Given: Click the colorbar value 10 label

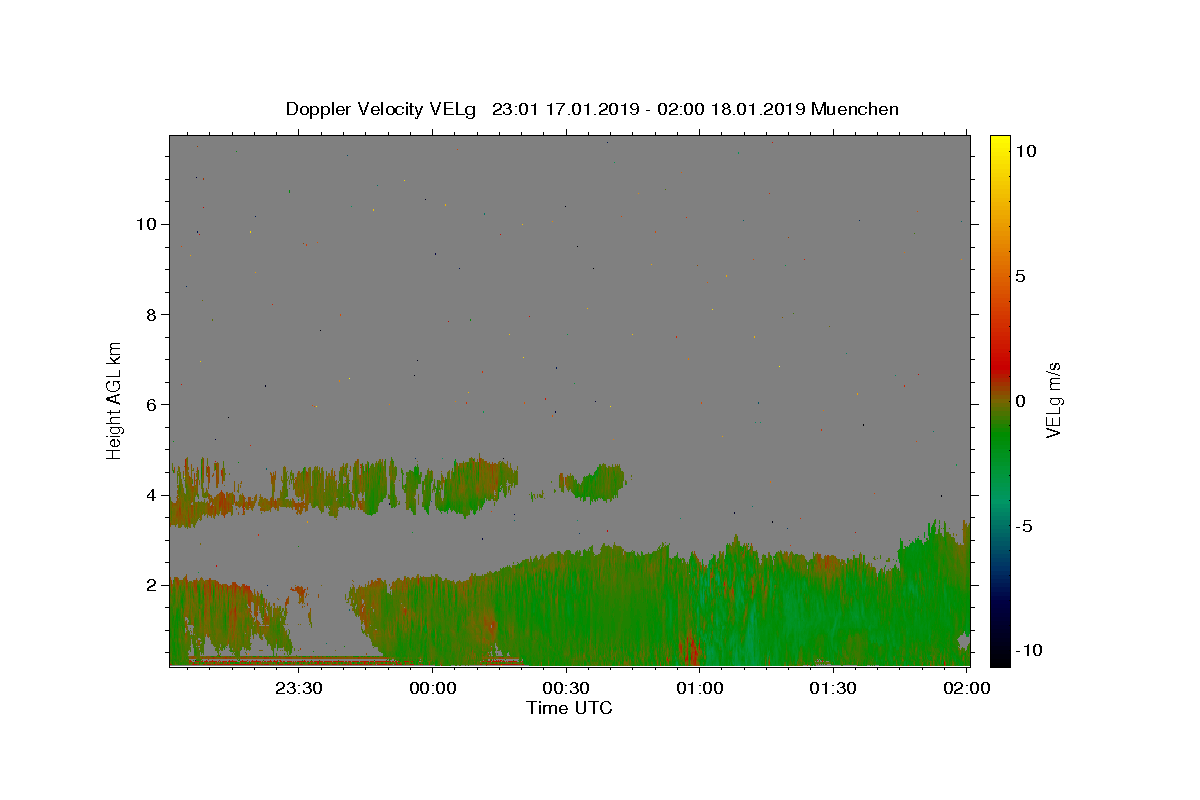Looking at the screenshot, I should (1025, 151).
